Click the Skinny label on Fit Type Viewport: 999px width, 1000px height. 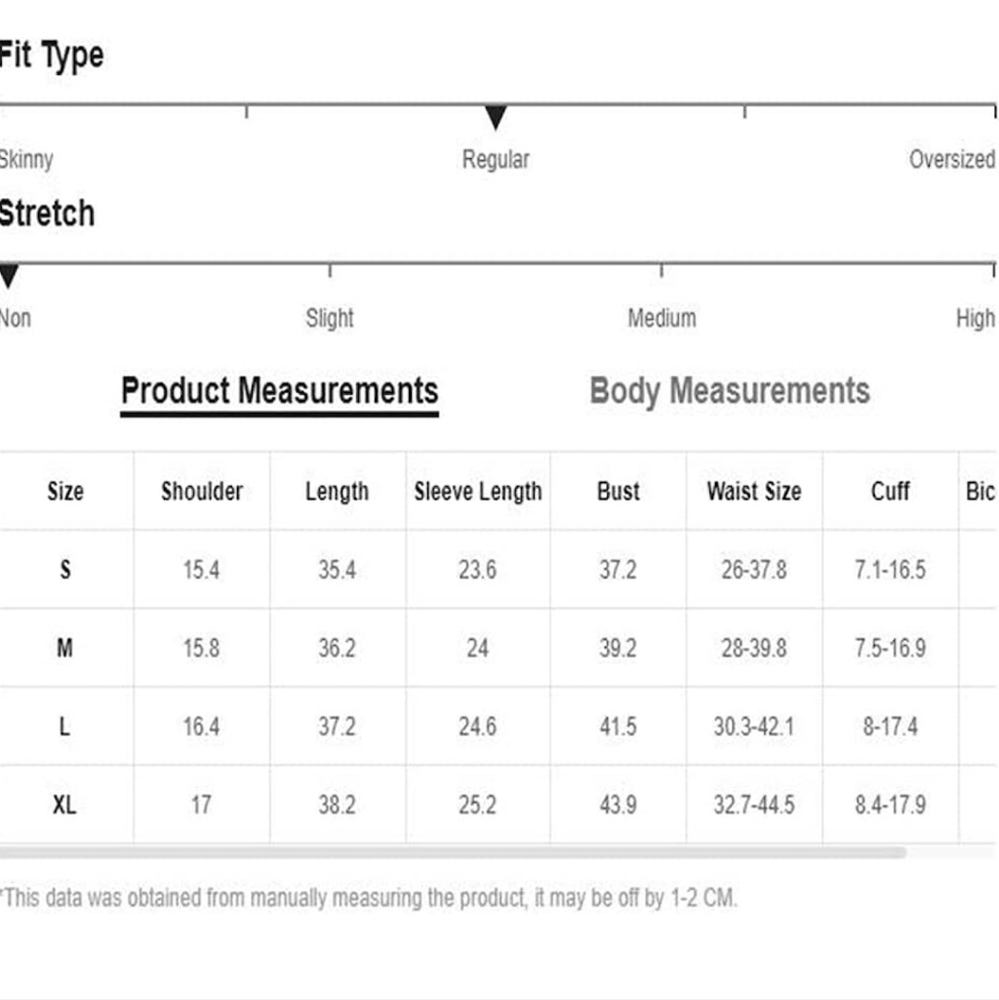(x=26, y=159)
